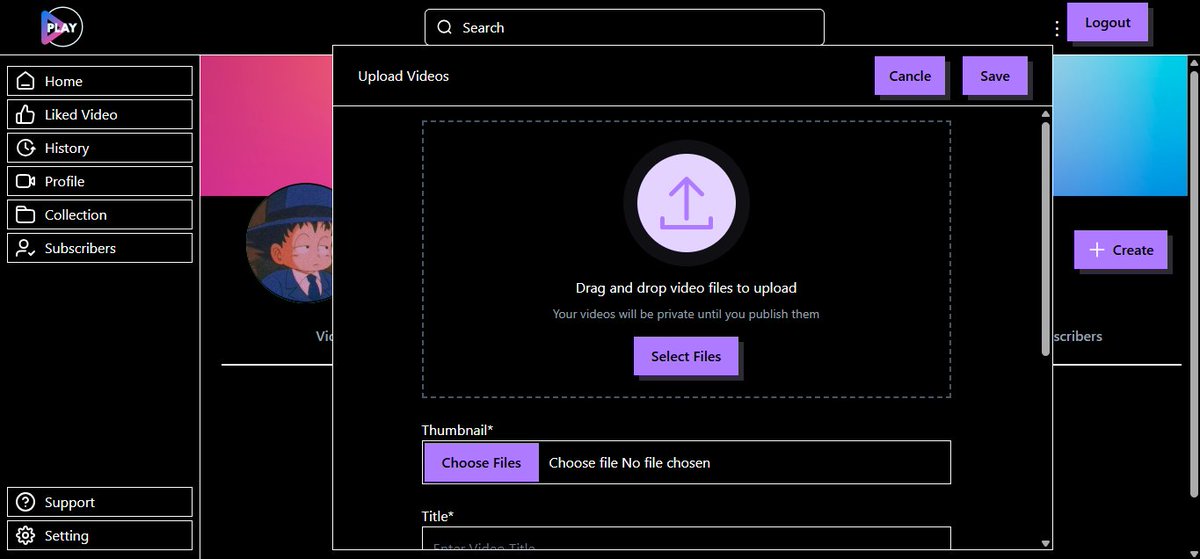Click the "Title*" label

pyautogui.click(x=438, y=516)
